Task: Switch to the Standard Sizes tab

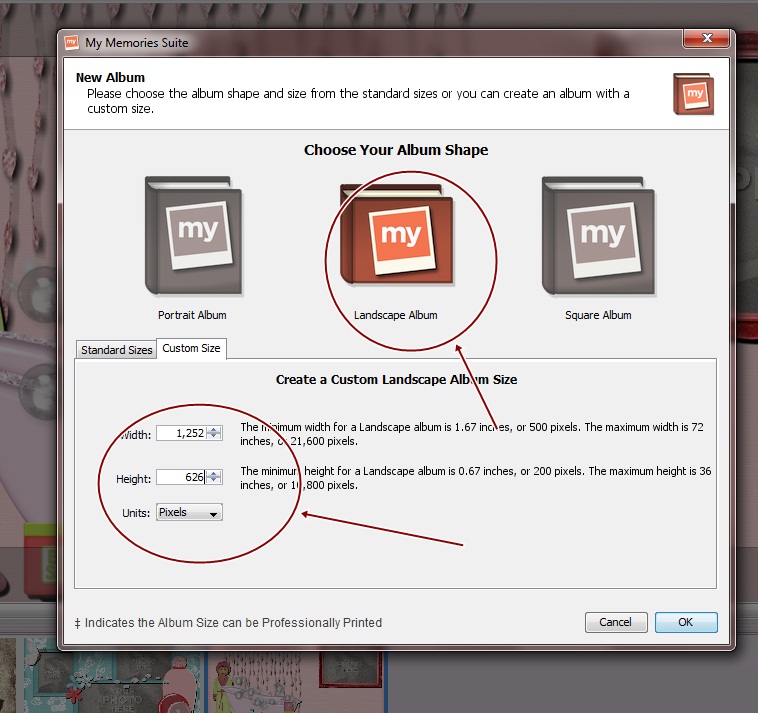Action: pos(117,350)
